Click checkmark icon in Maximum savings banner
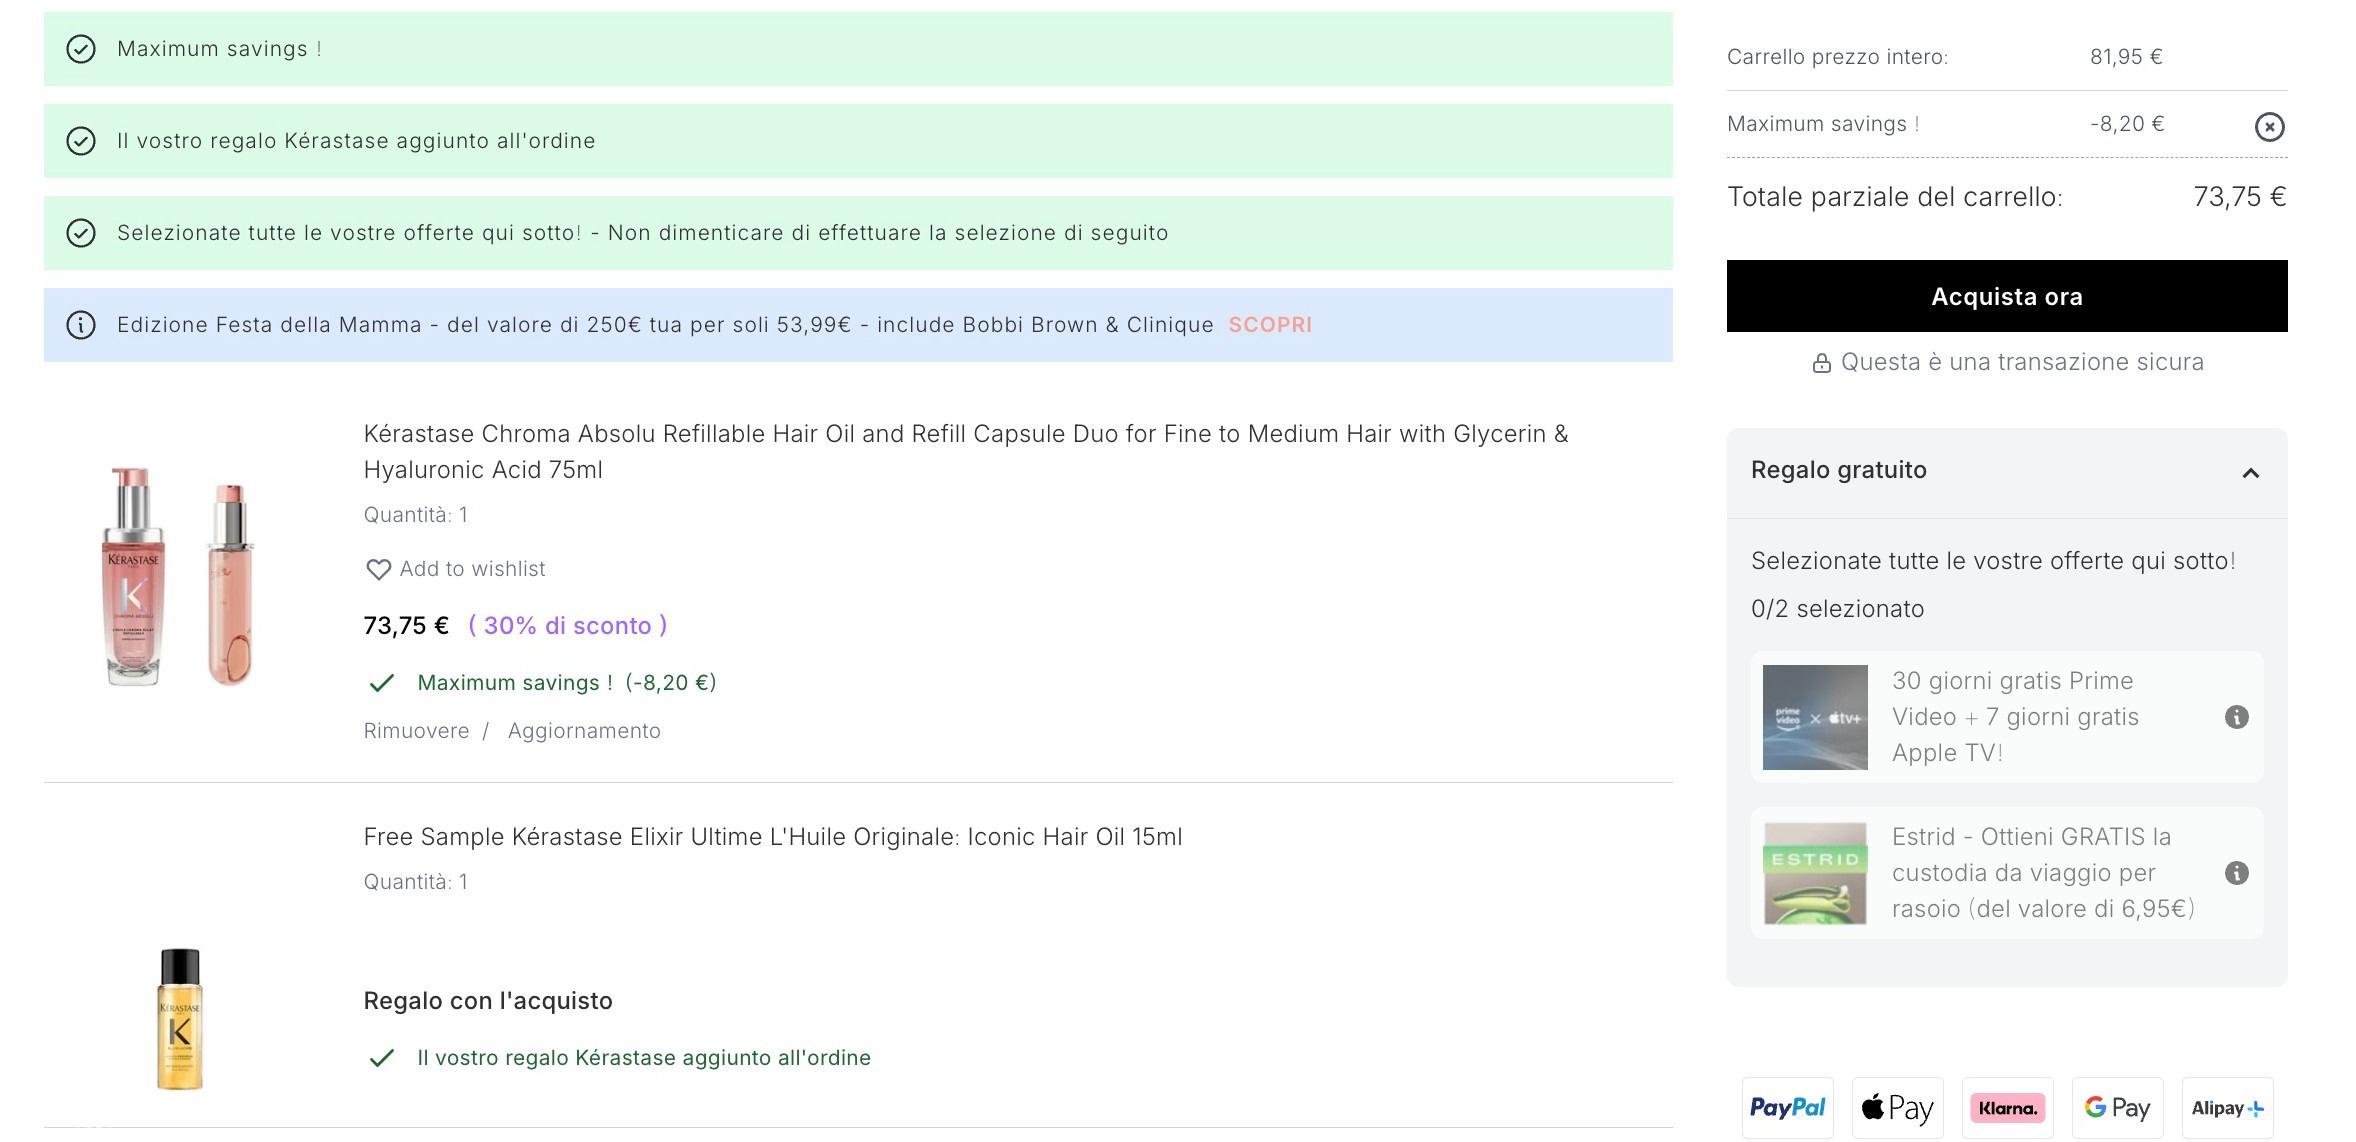 81,49
